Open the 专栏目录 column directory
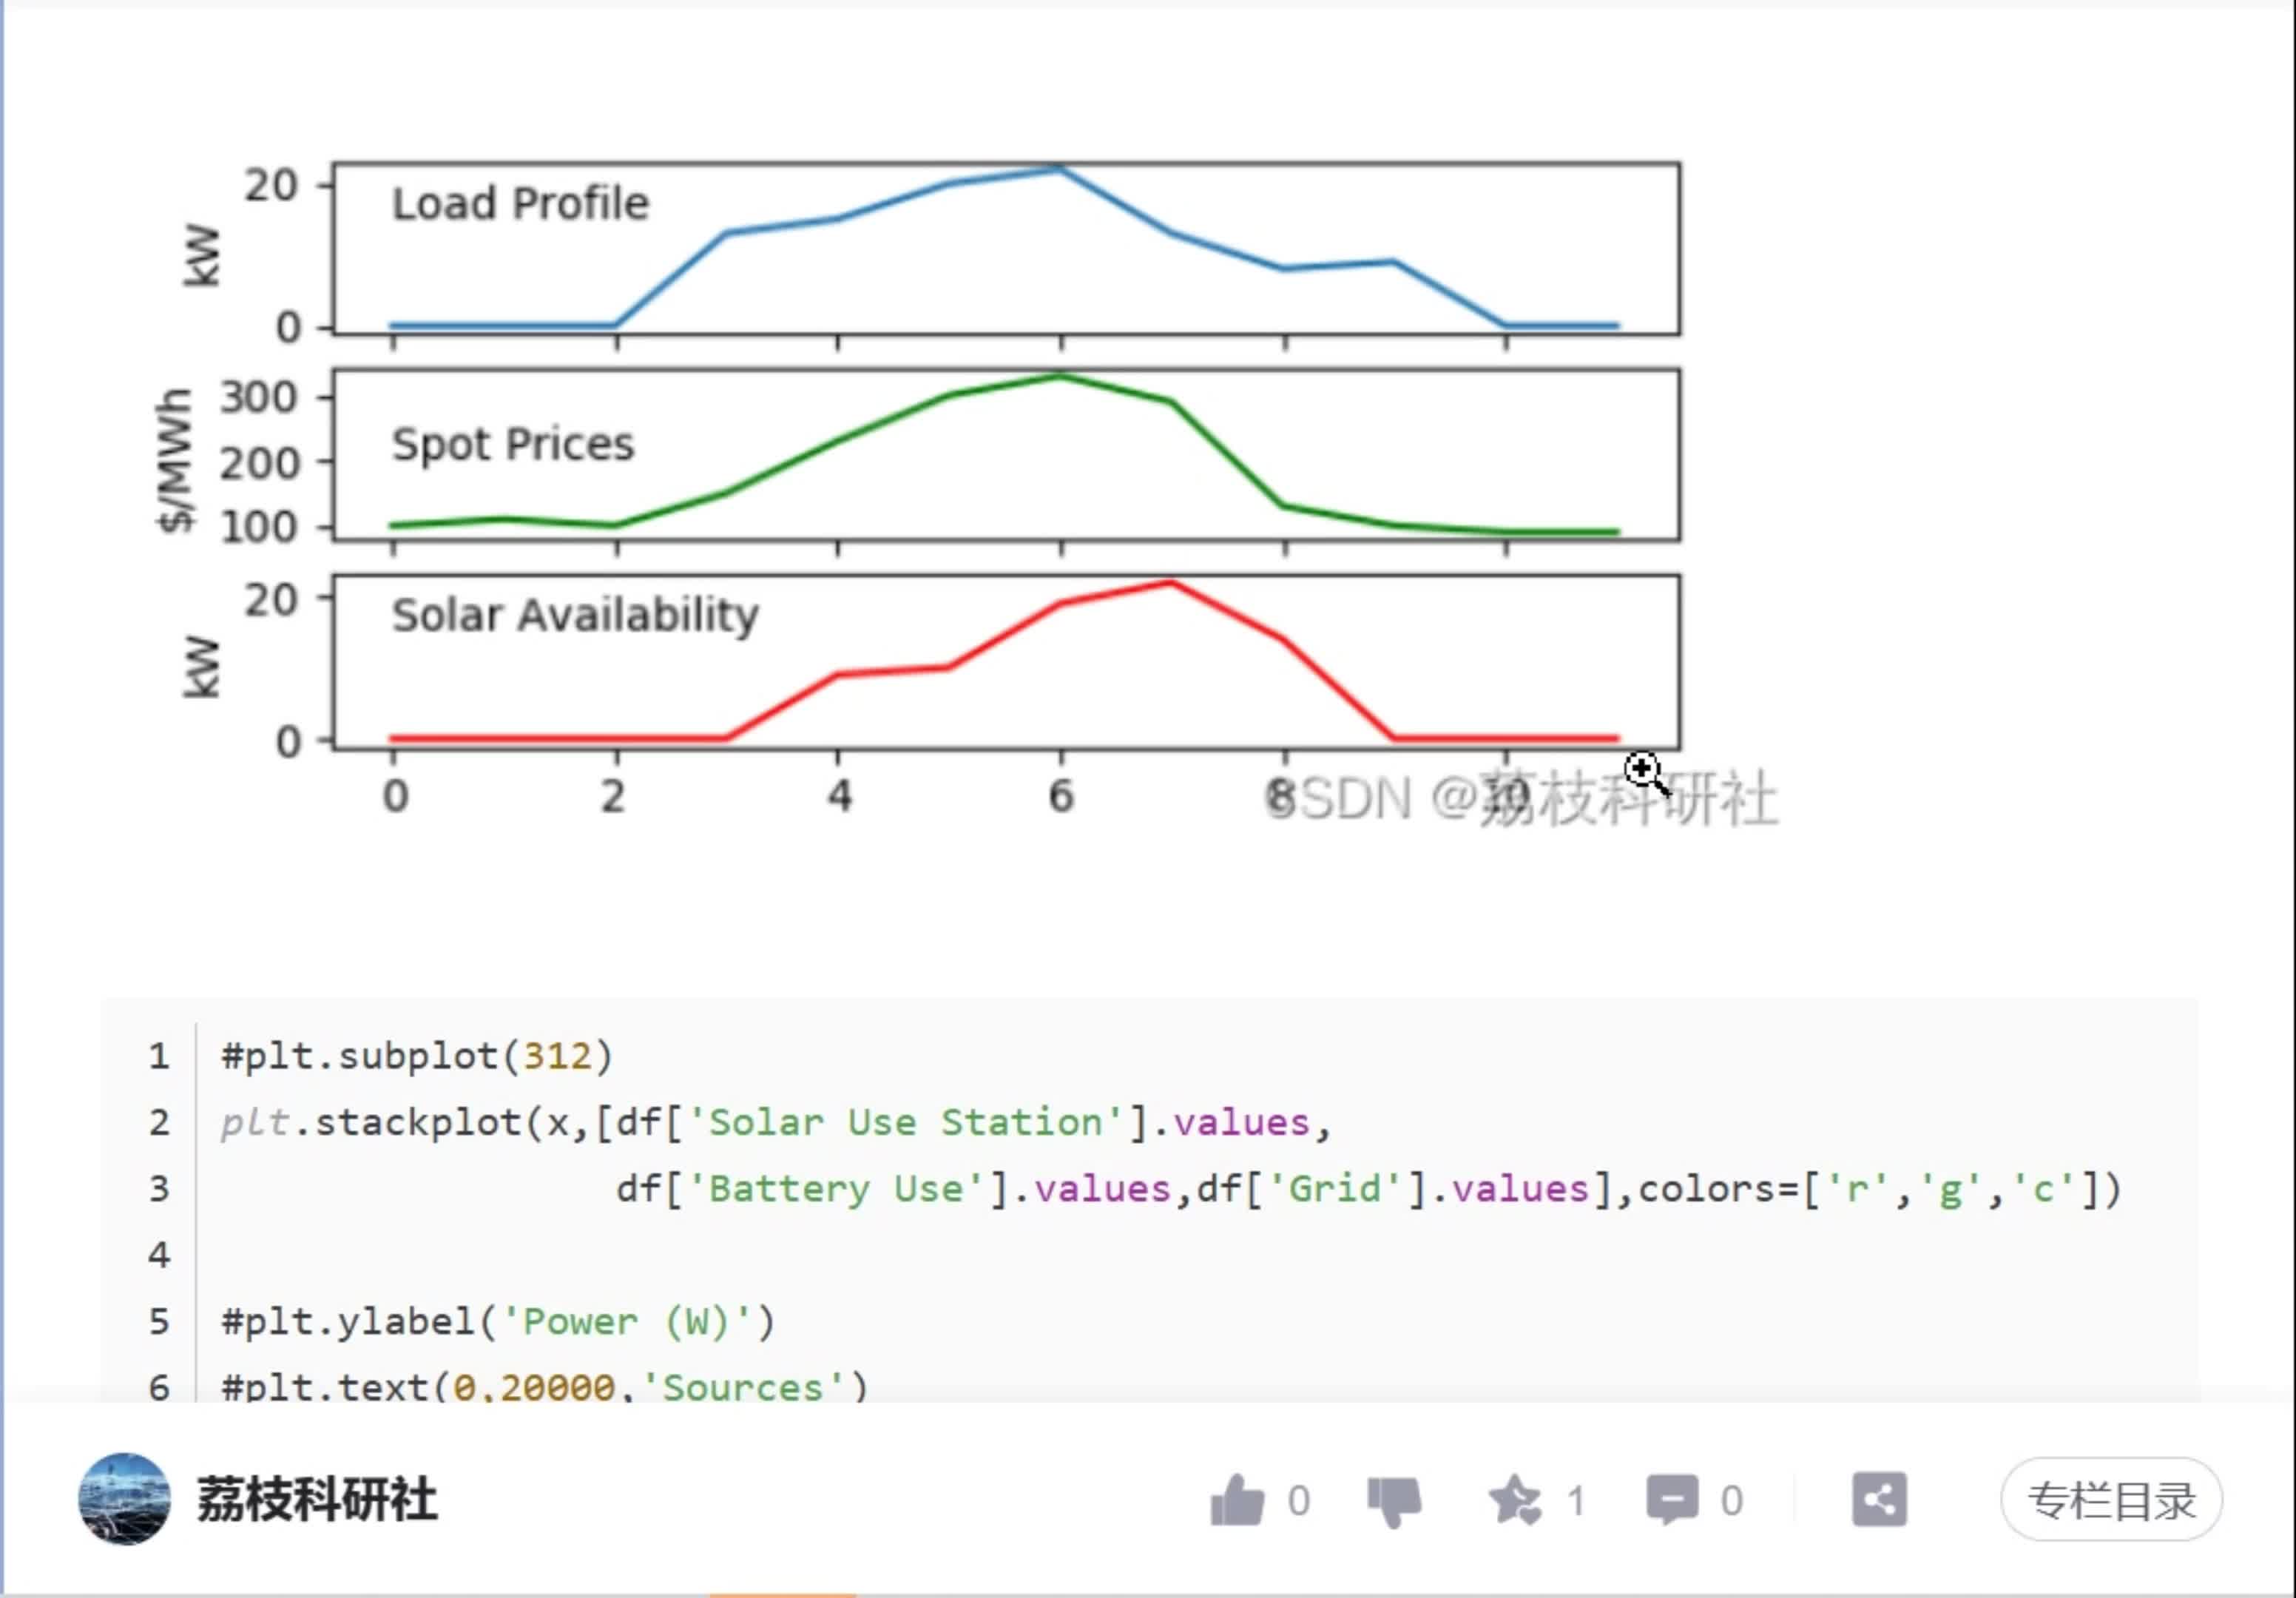Screen dimensions: 2296x1598 pyautogui.click(x=2111, y=1500)
